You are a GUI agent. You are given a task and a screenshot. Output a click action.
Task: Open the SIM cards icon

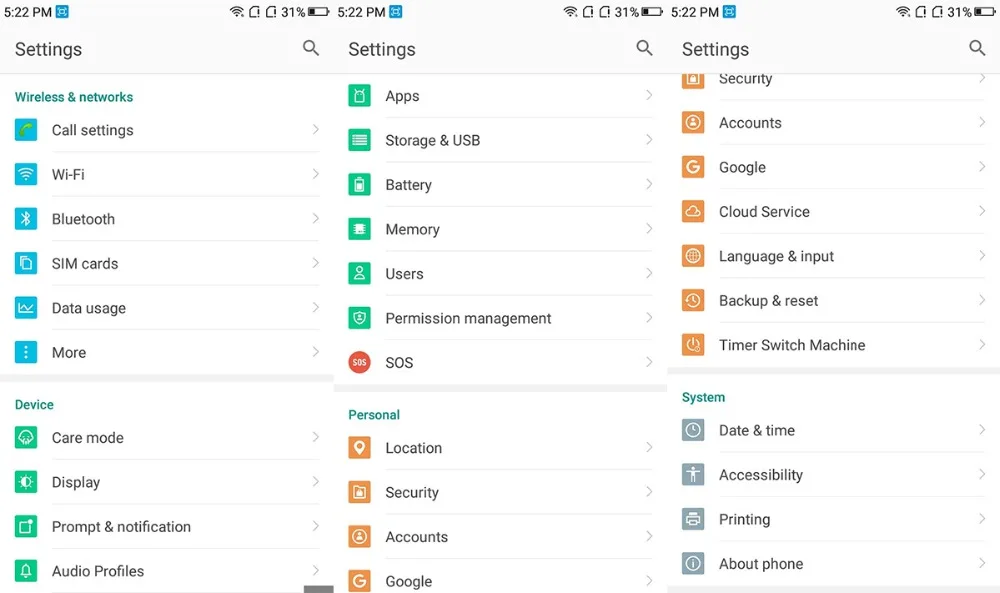(x=26, y=263)
